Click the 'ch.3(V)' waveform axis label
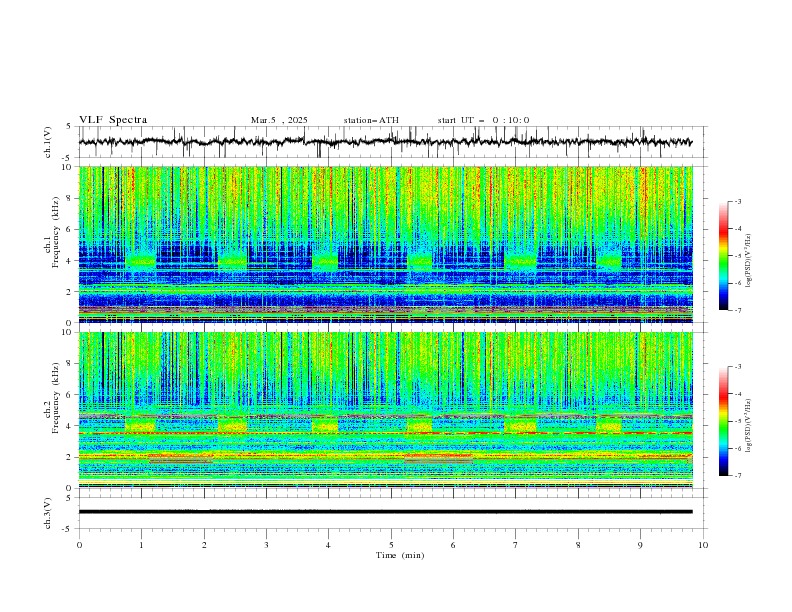Screen dimensions: 792x612 pos(48,513)
